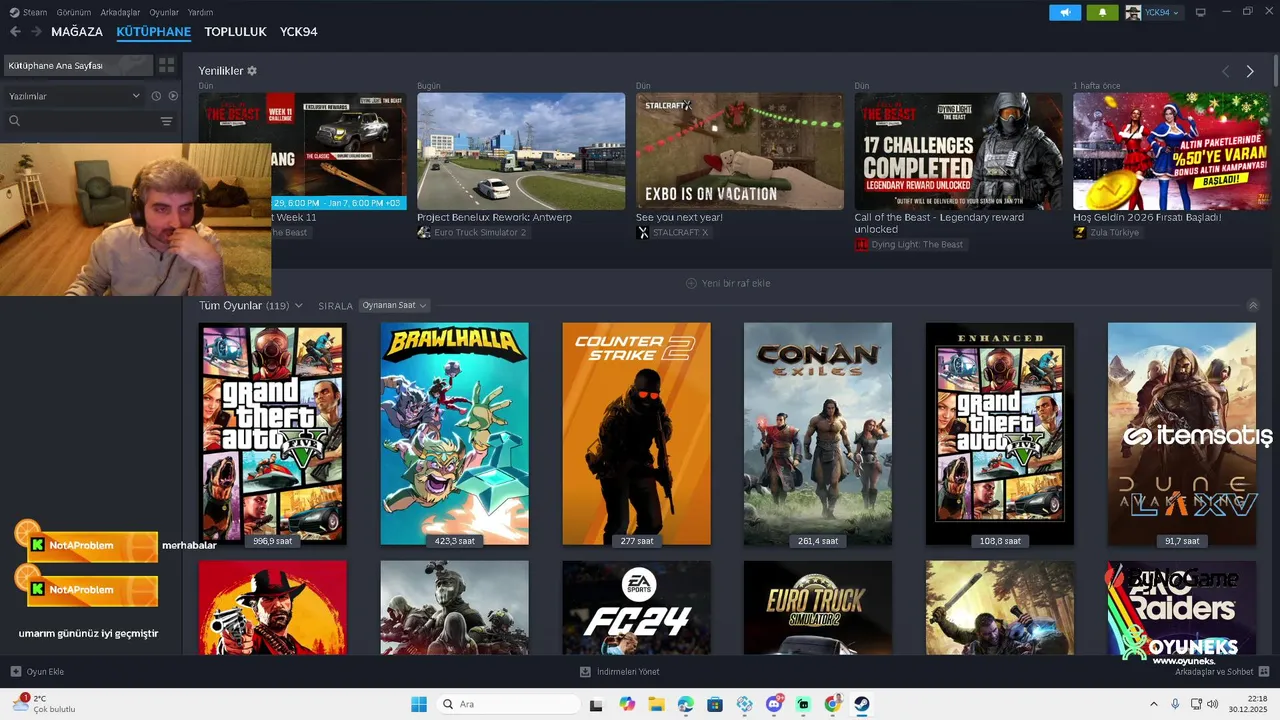Select the Brawlhalla game cover
This screenshot has width=1280, height=720.
tap(454, 434)
